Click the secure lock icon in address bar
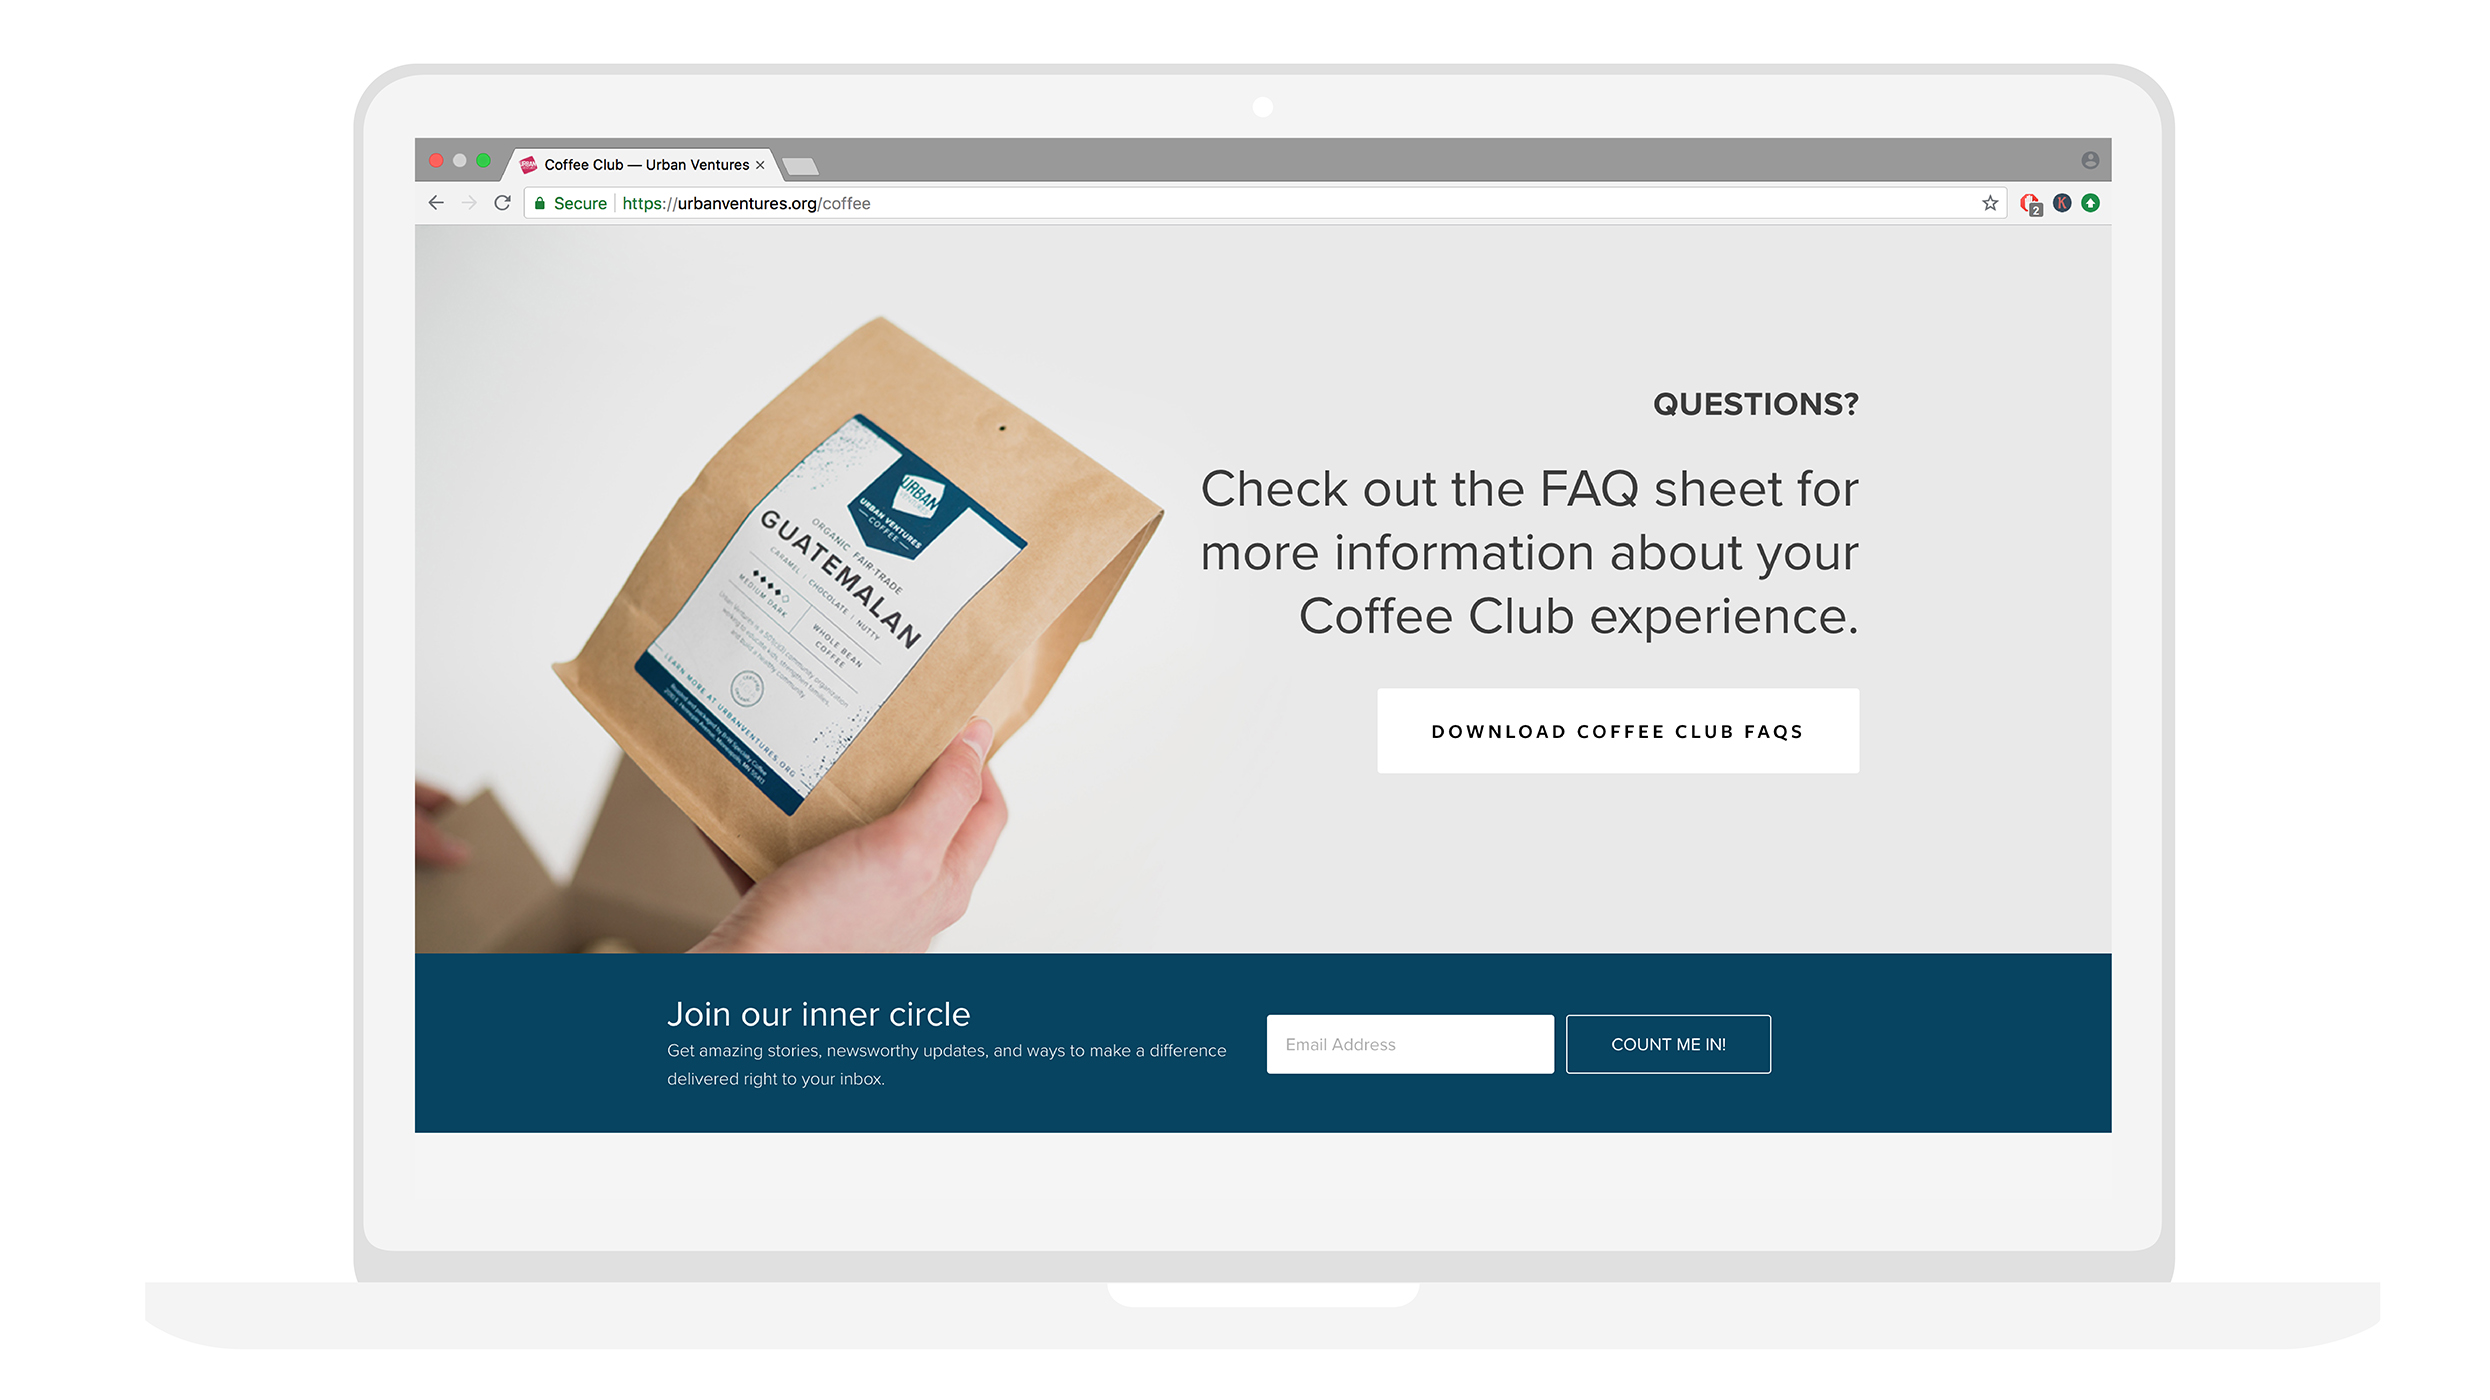Screen dimensions: 2490x1400 click(539, 203)
